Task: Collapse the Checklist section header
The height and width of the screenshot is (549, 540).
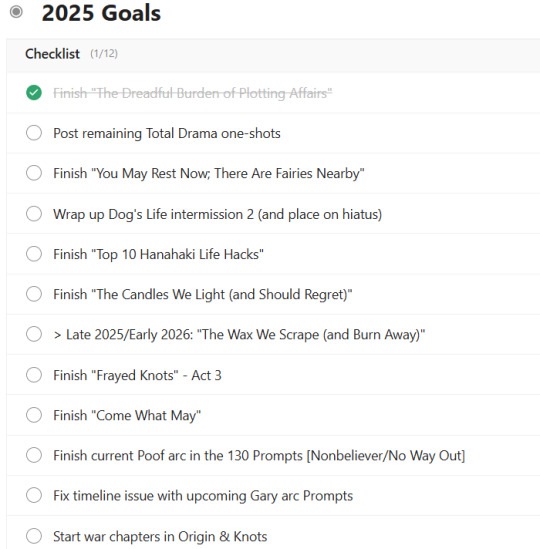Action: [273, 54]
